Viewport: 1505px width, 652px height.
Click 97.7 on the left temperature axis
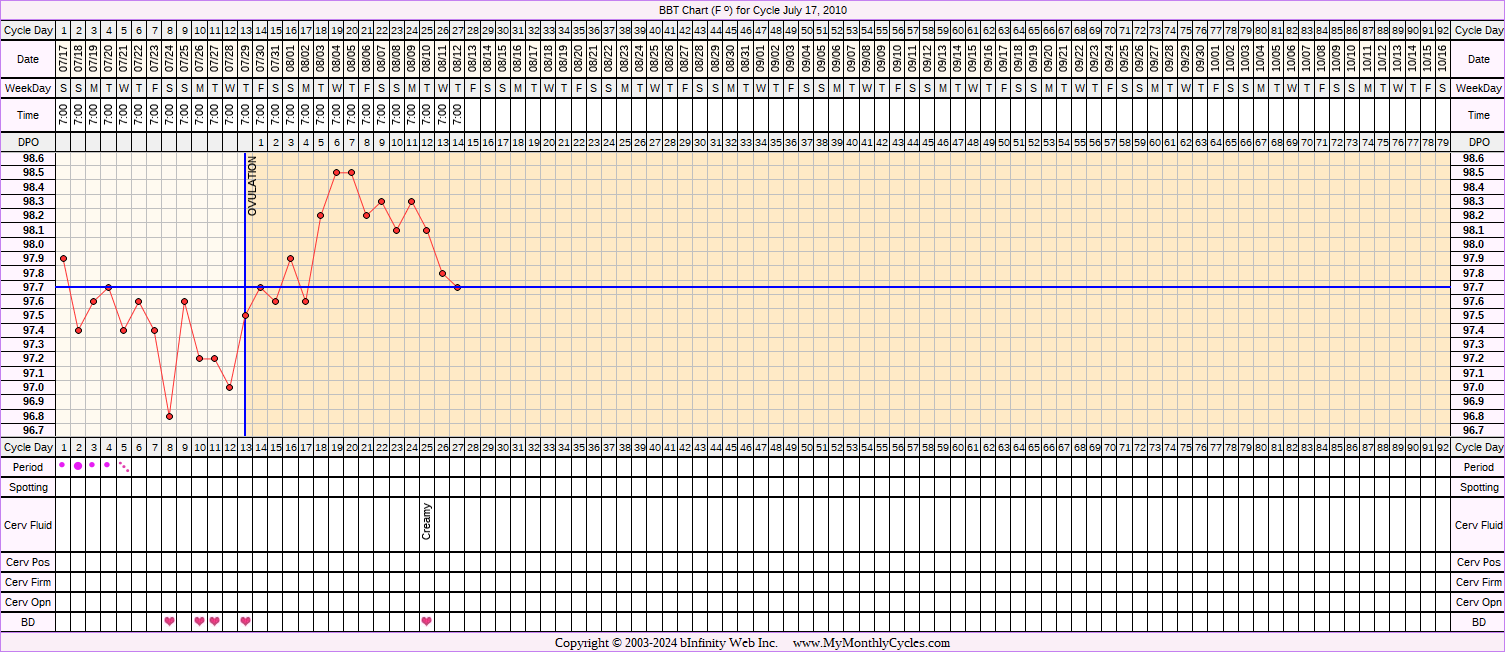pos(33,287)
